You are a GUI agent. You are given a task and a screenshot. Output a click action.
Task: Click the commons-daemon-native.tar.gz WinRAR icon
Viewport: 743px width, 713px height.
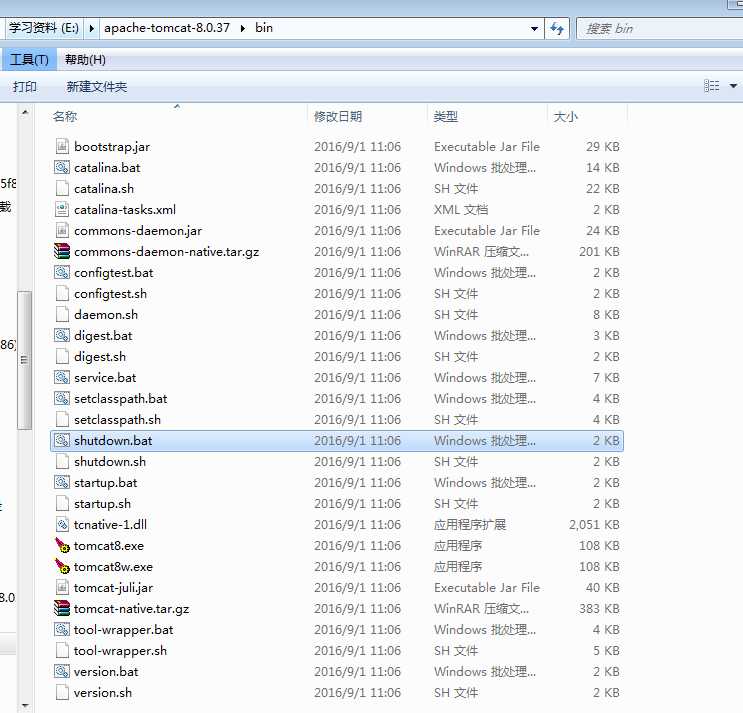tap(62, 252)
